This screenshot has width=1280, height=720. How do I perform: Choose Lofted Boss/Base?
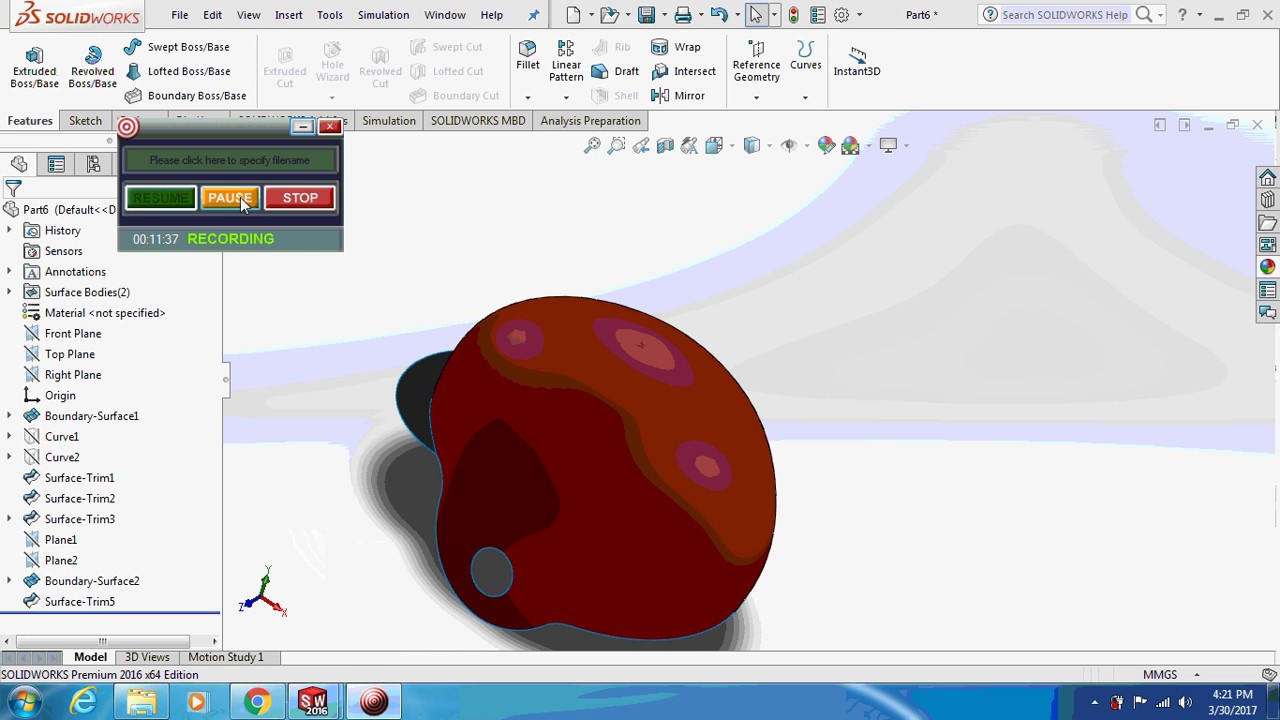tap(177, 71)
